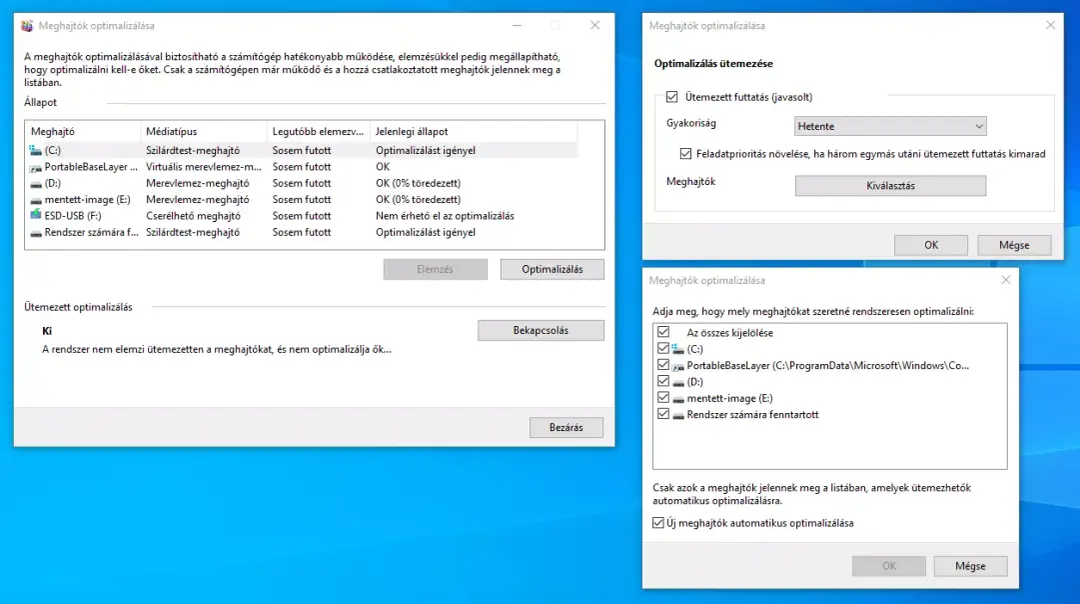Open the Gyakoriság dropdown showing Hetente
1080x604 pixels.
(890, 126)
